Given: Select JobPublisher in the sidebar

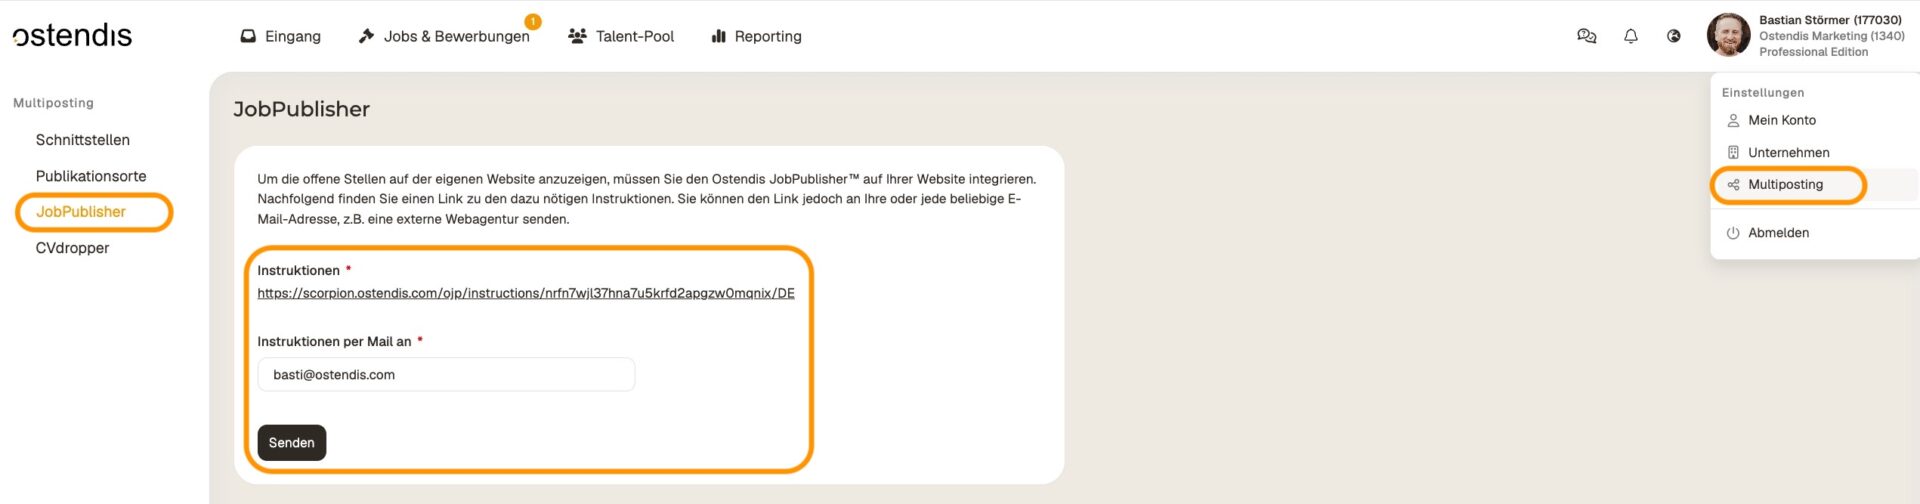Looking at the screenshot, I should pos(81,212).
